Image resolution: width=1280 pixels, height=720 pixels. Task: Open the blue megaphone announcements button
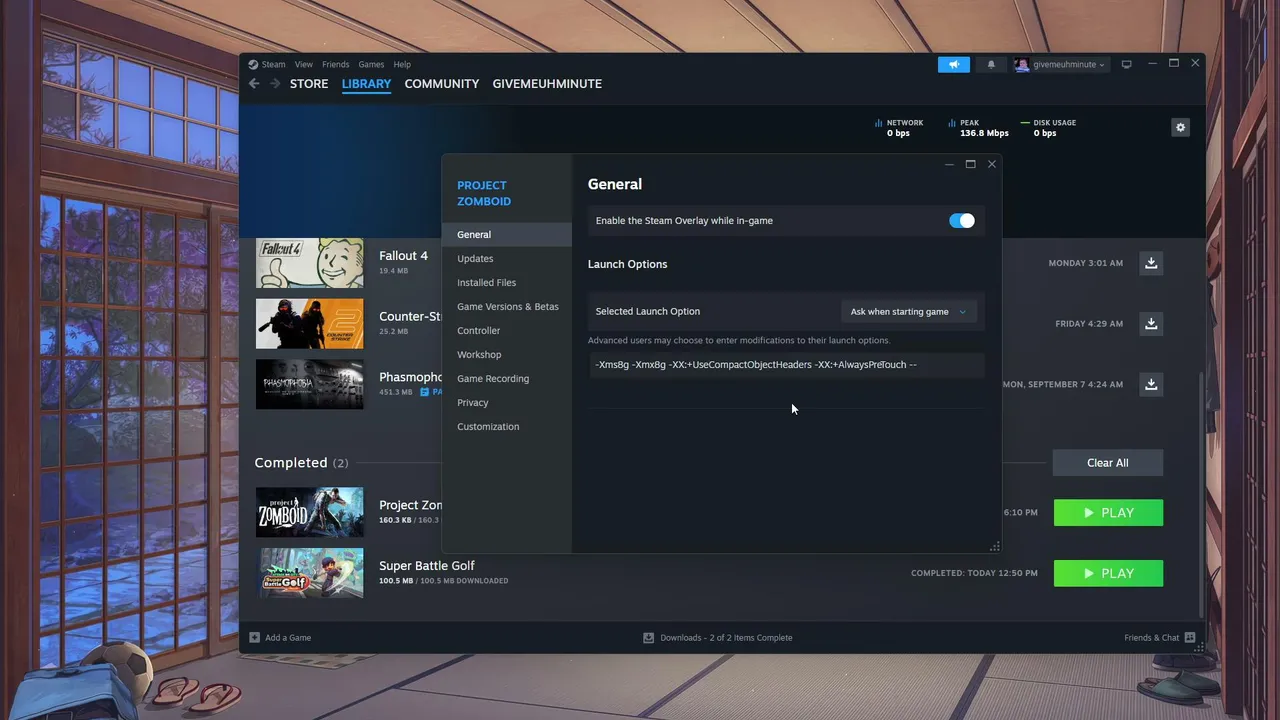click(x=954, y=64)
